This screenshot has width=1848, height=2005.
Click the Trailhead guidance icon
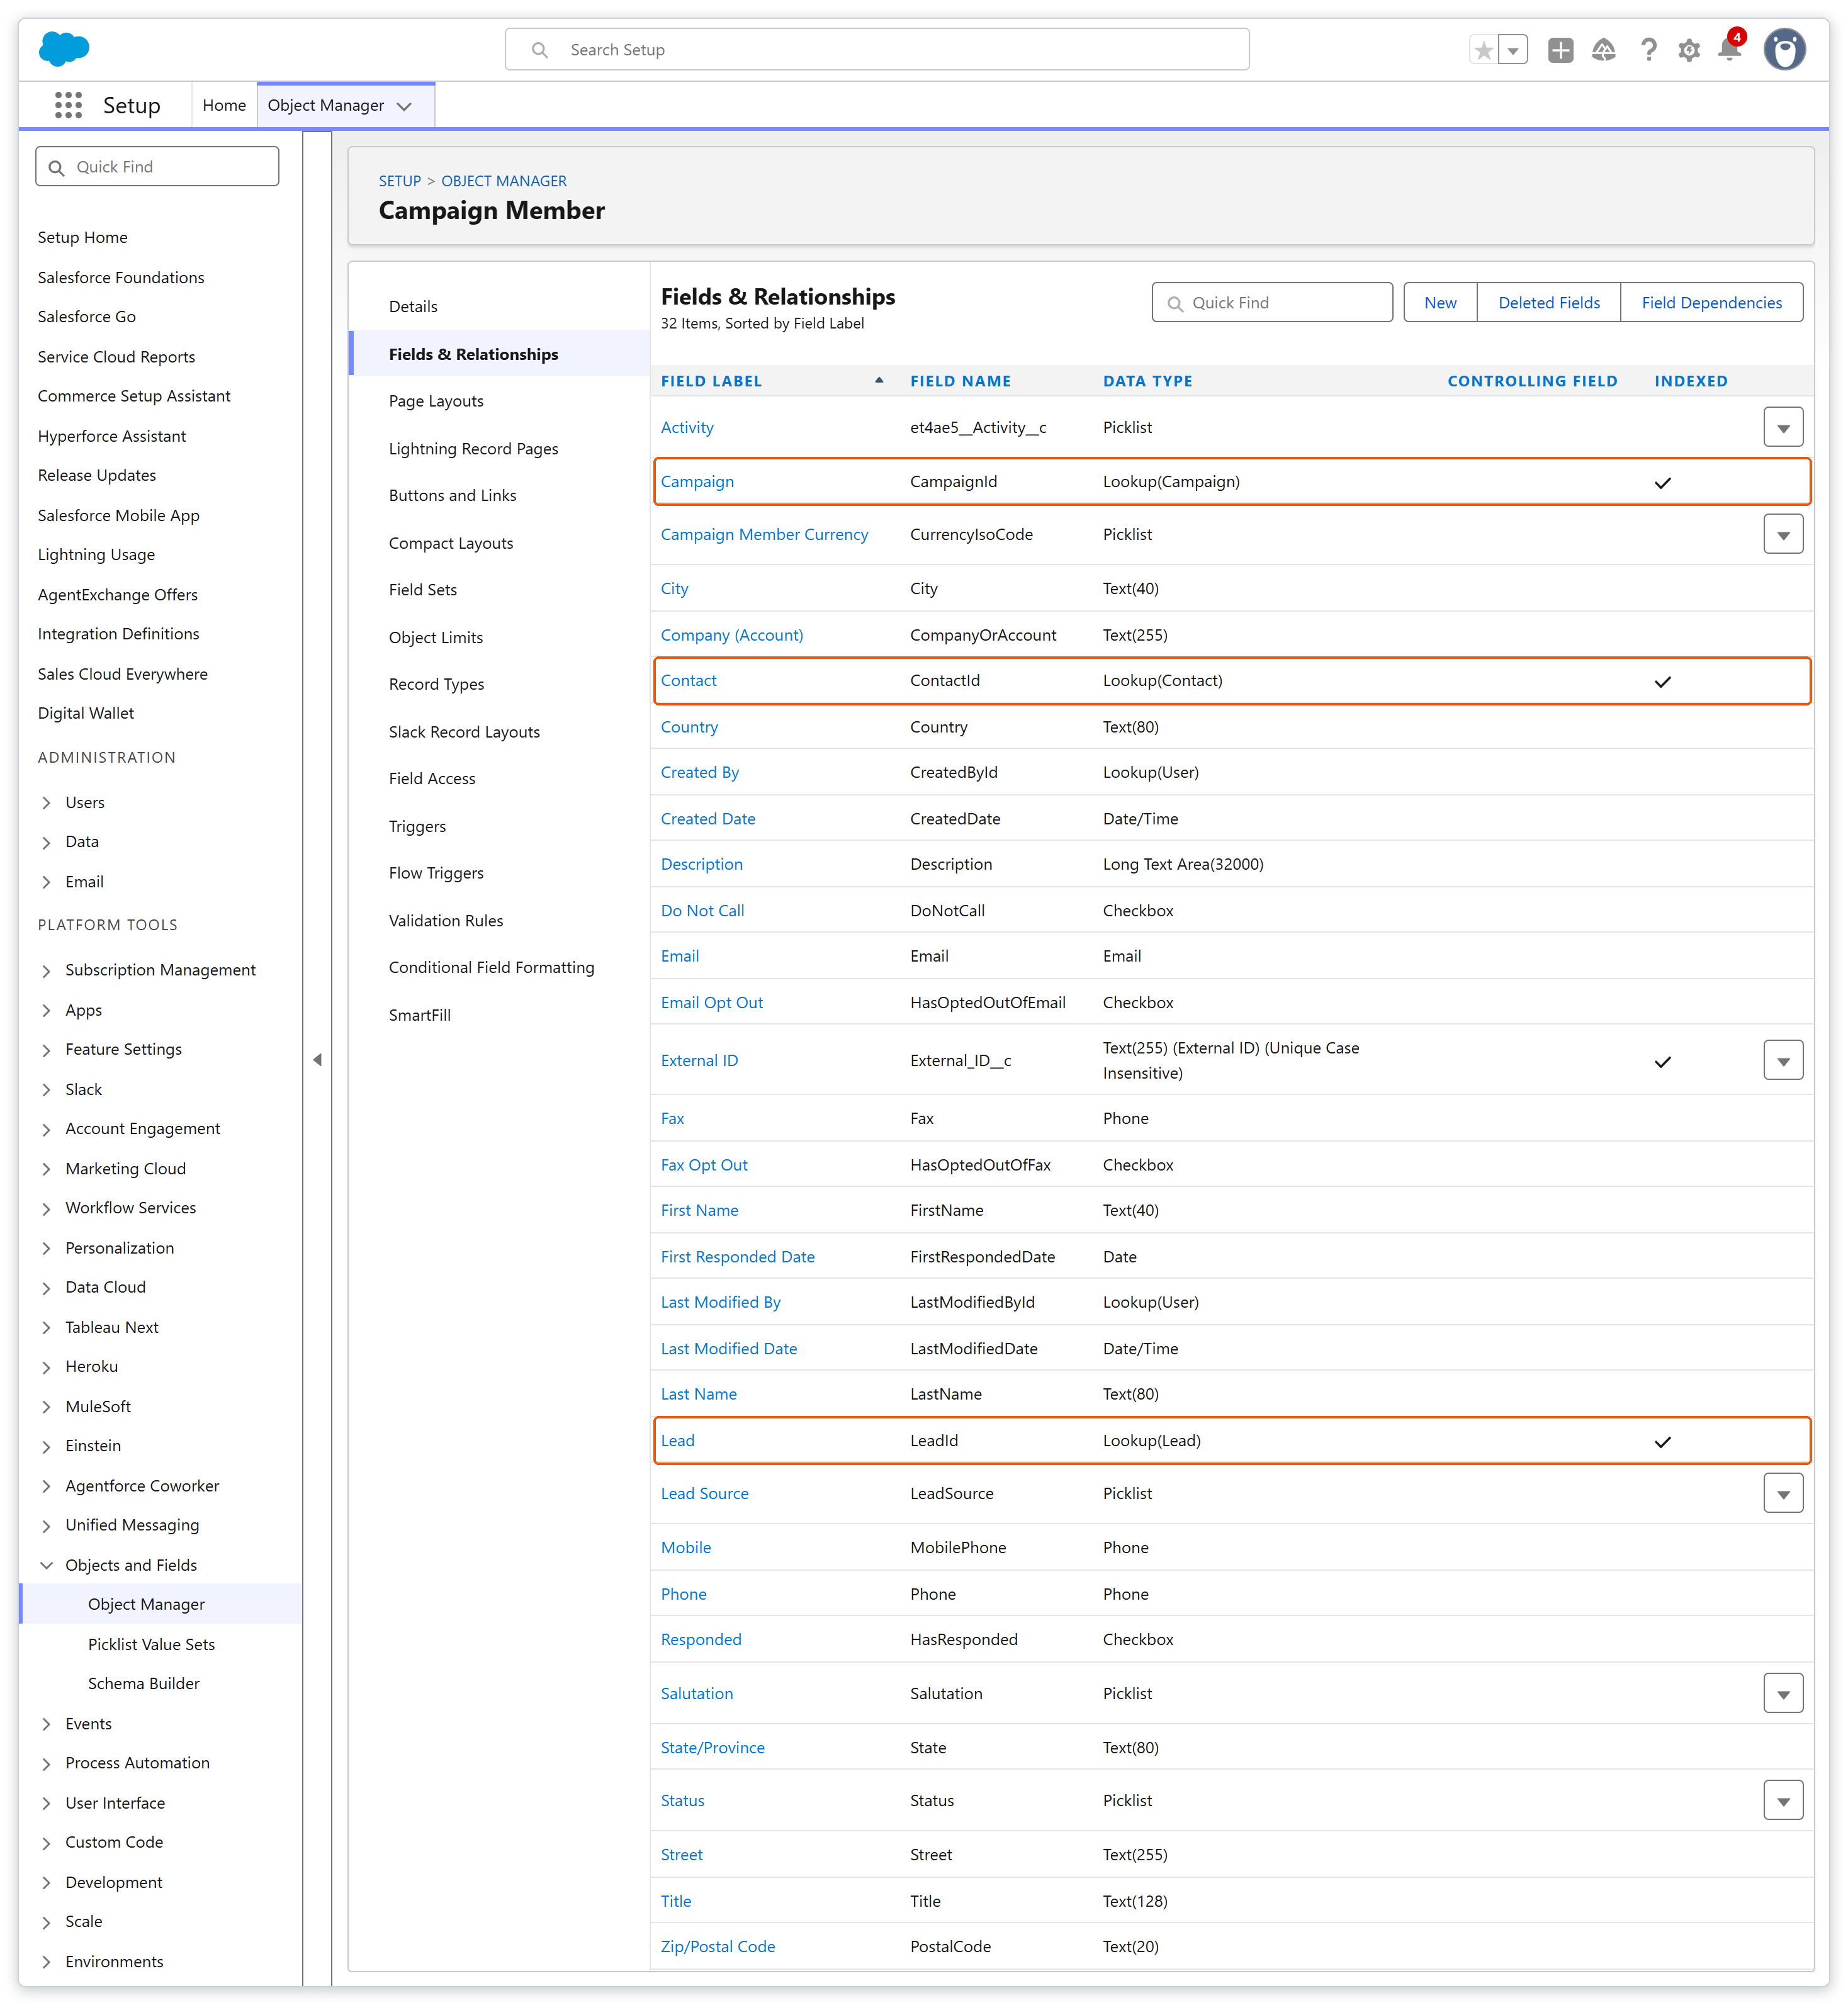1604,50
